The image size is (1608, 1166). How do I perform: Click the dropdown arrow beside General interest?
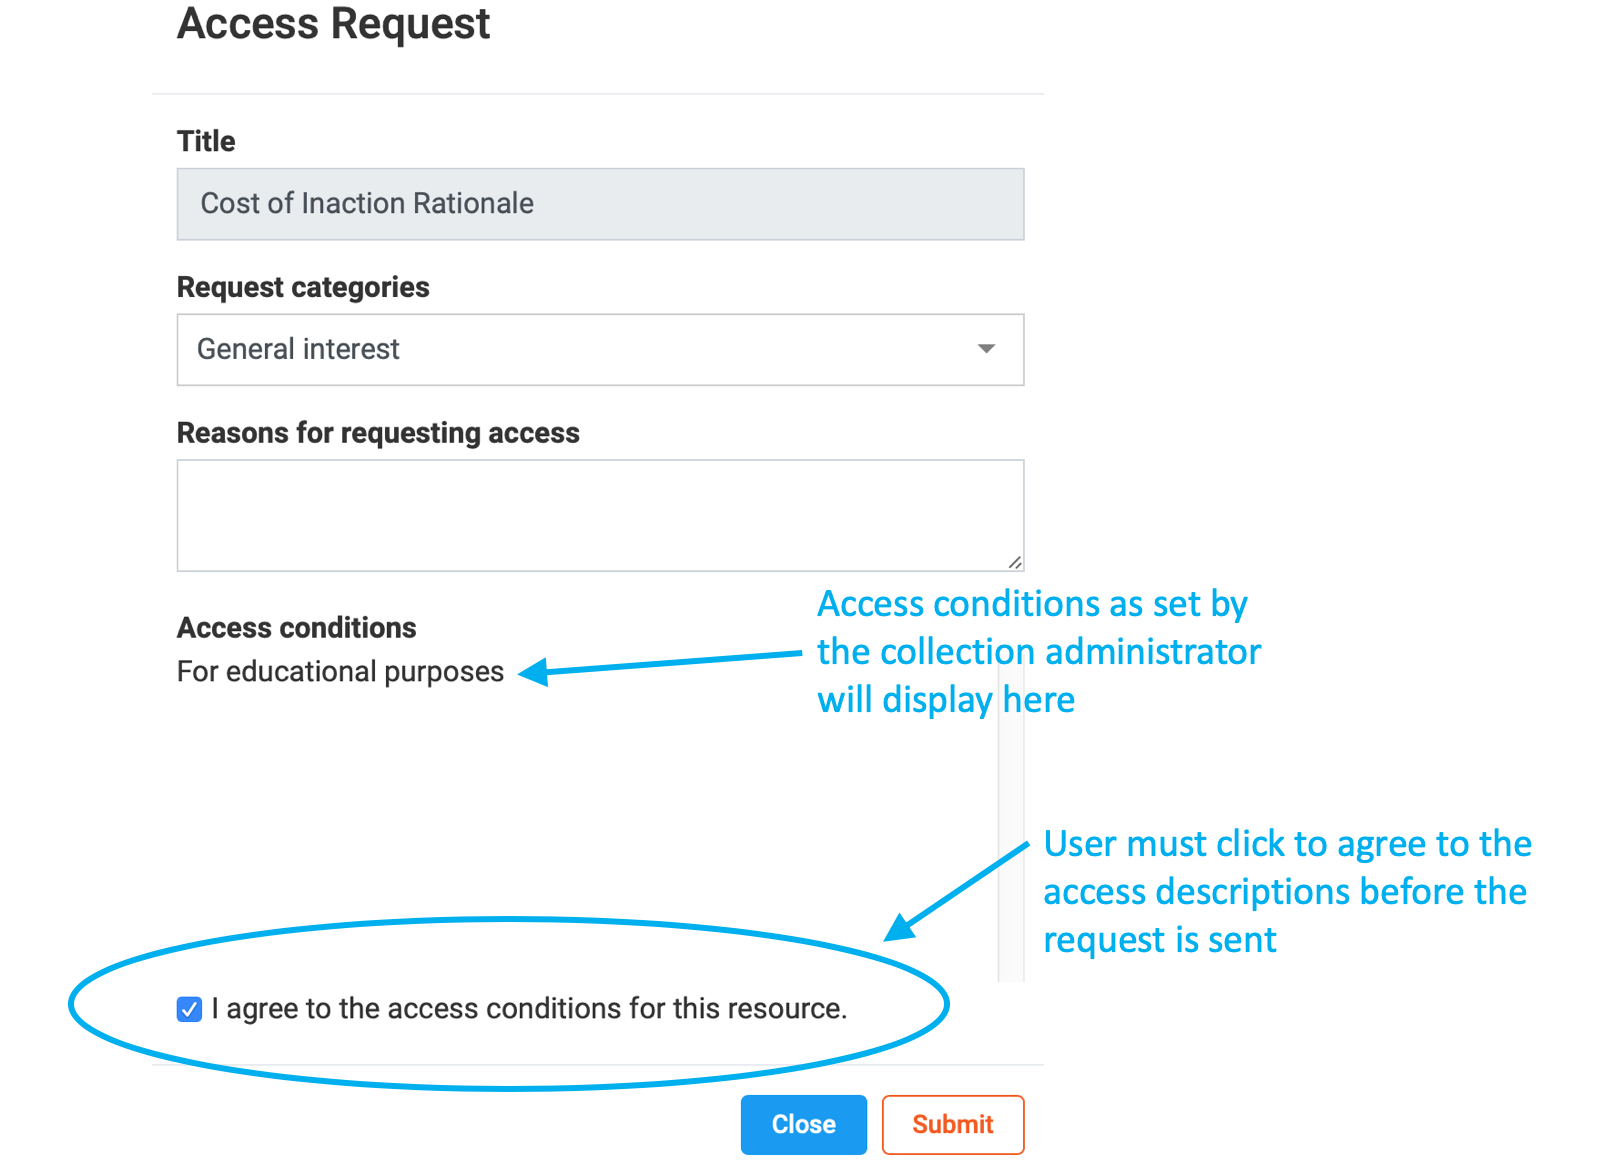coord(986,349)
